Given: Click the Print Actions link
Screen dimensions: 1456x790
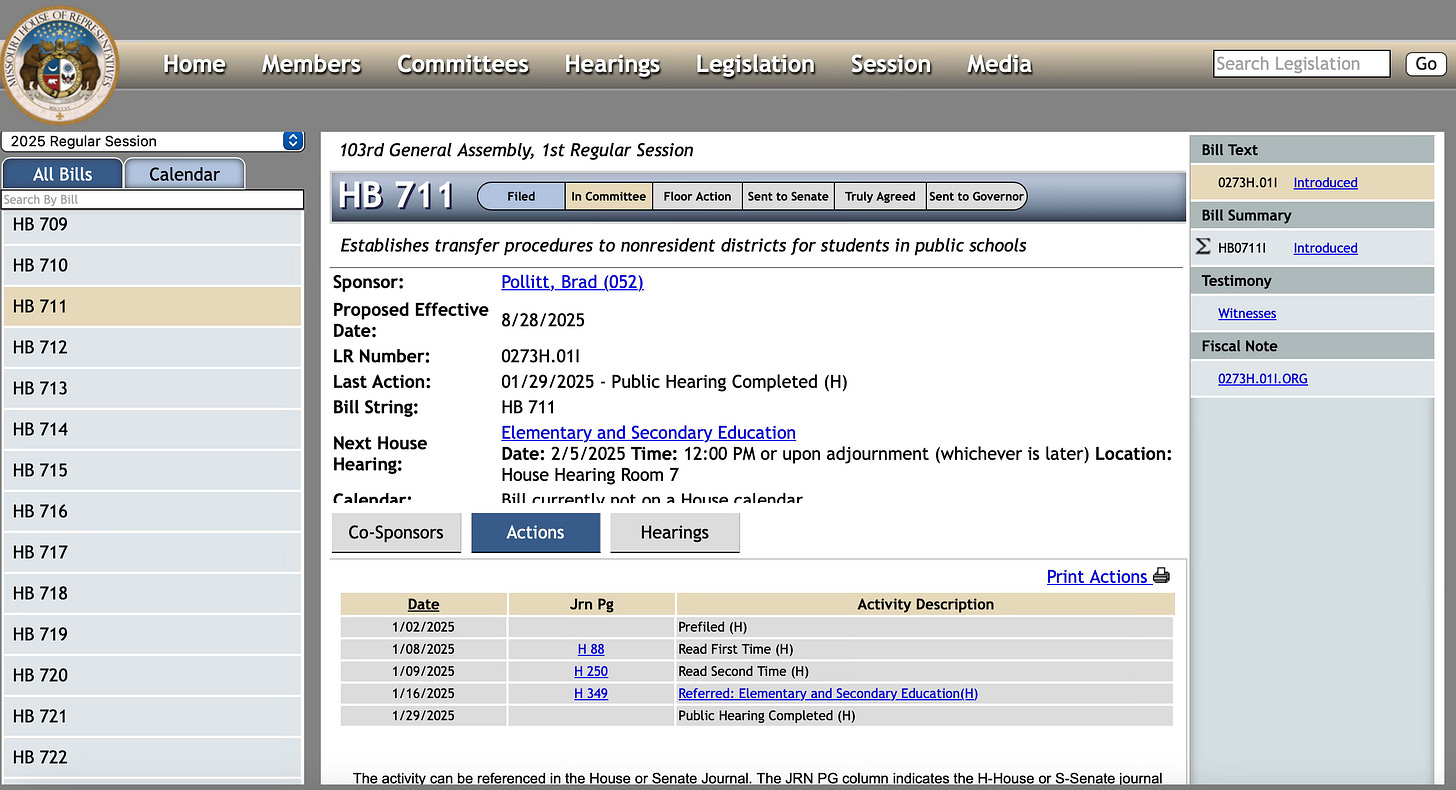Looking at the screenshot, I should (x=1097, y=577).
